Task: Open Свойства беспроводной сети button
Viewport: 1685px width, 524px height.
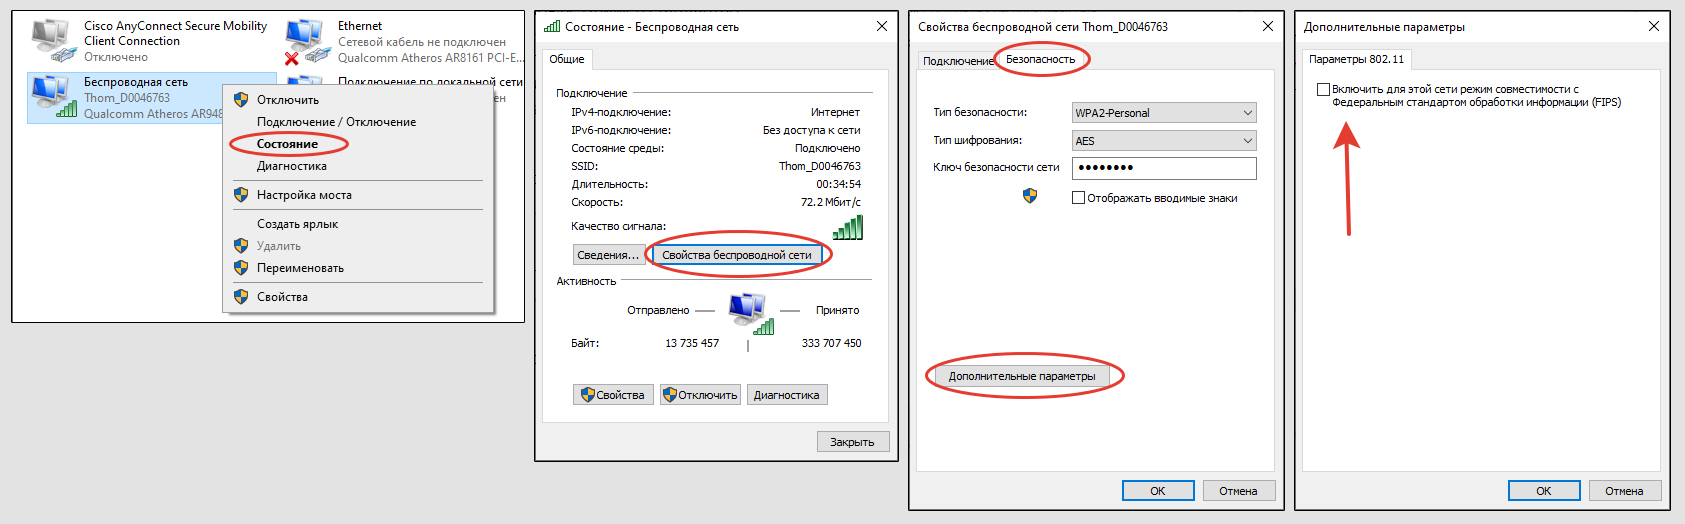Action: coord(737,255)
